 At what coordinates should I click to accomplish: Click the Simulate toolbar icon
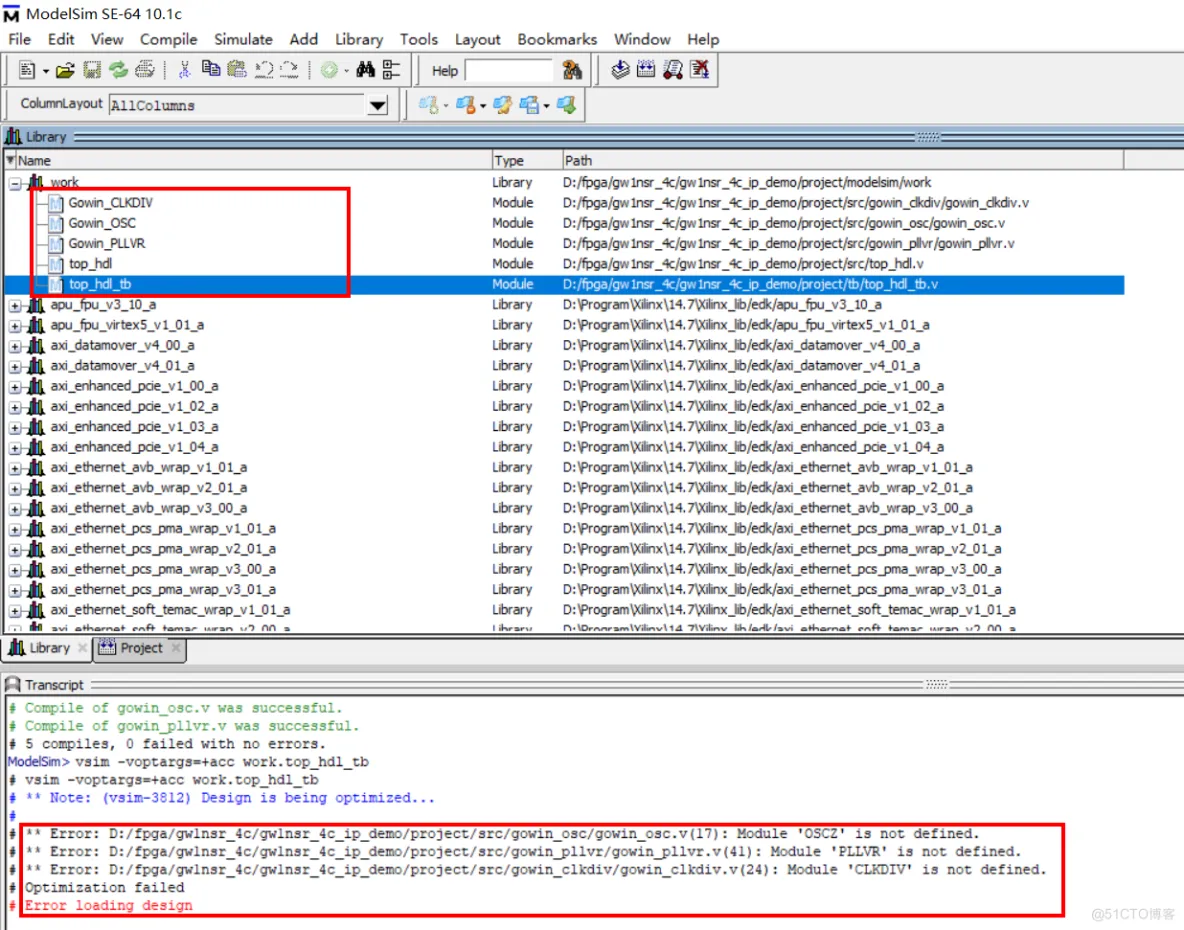click(673, 70)
